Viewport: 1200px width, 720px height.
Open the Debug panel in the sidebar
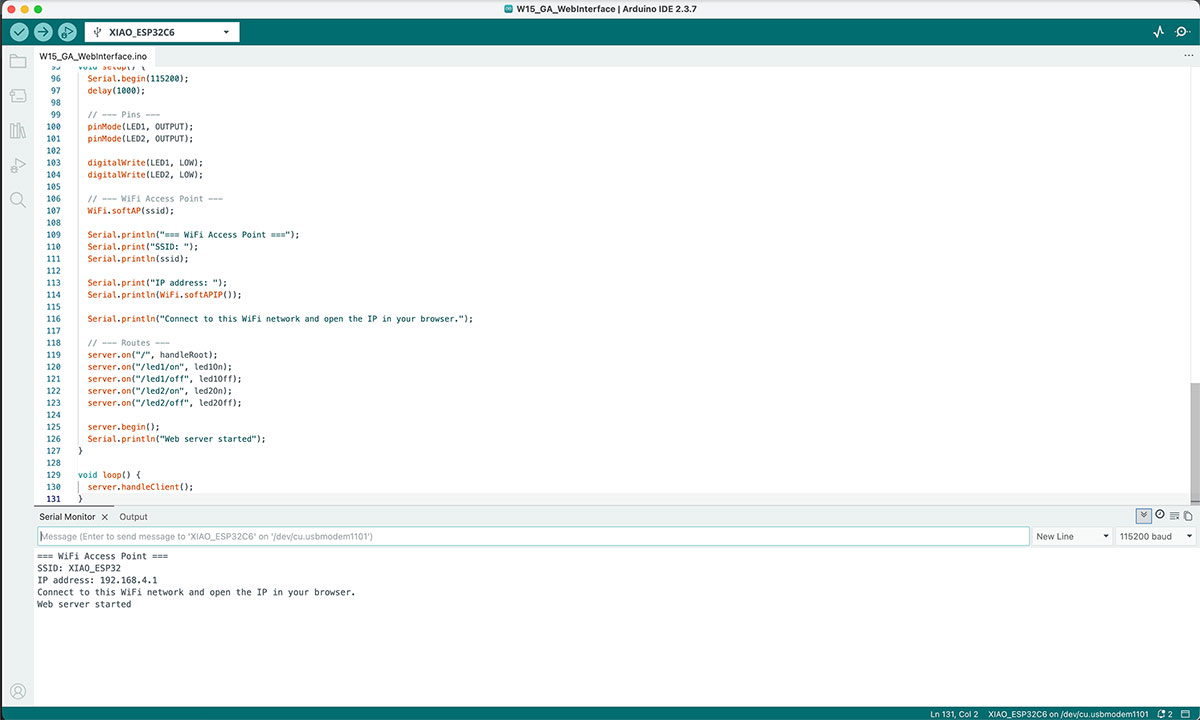(17, 166)
